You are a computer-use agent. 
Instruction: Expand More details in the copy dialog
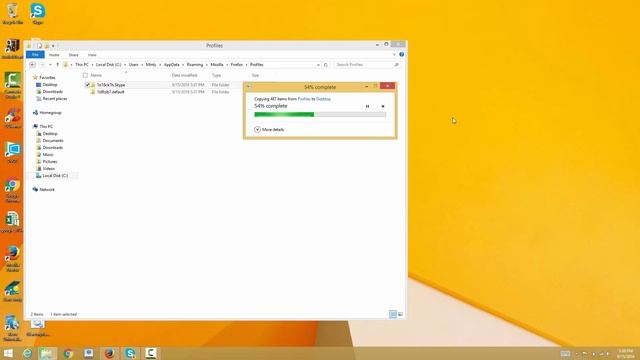click(x=269, y=129)
